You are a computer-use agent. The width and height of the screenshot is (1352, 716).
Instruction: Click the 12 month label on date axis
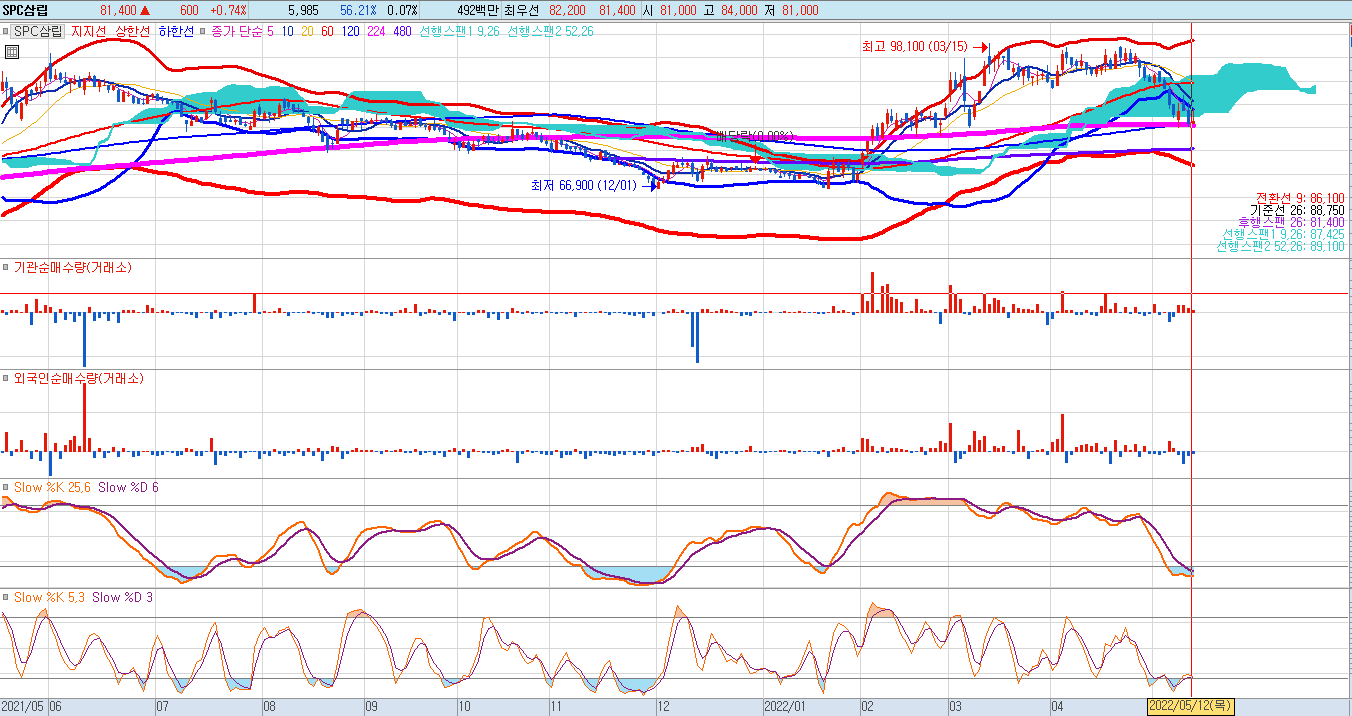[x=662, y=706]
